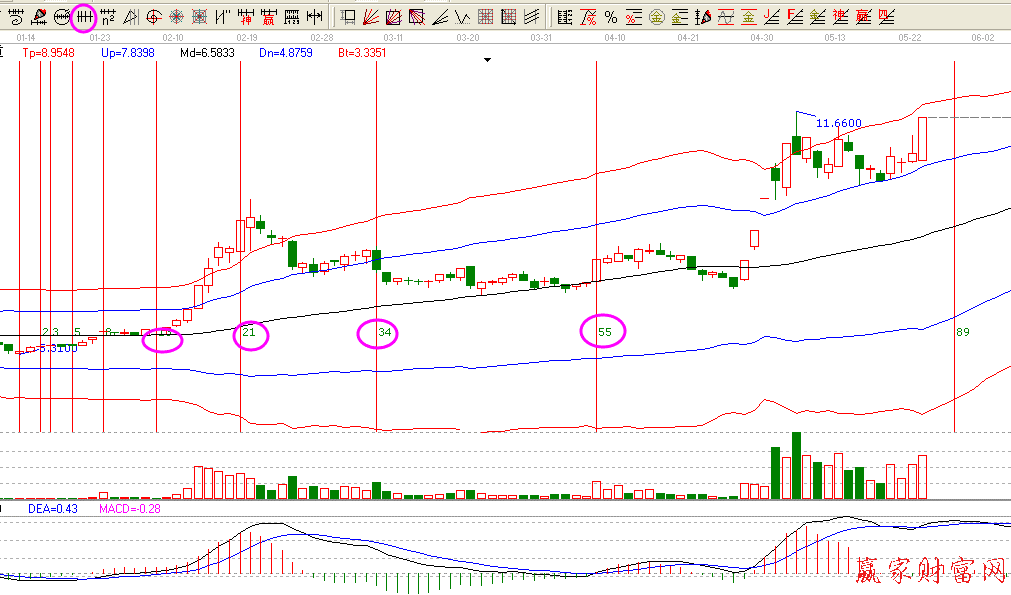The height and width of the screenshot is (595, 1011).
Task: Click the Md=6.5833 middle band label
Action: (x=203, y=52)
